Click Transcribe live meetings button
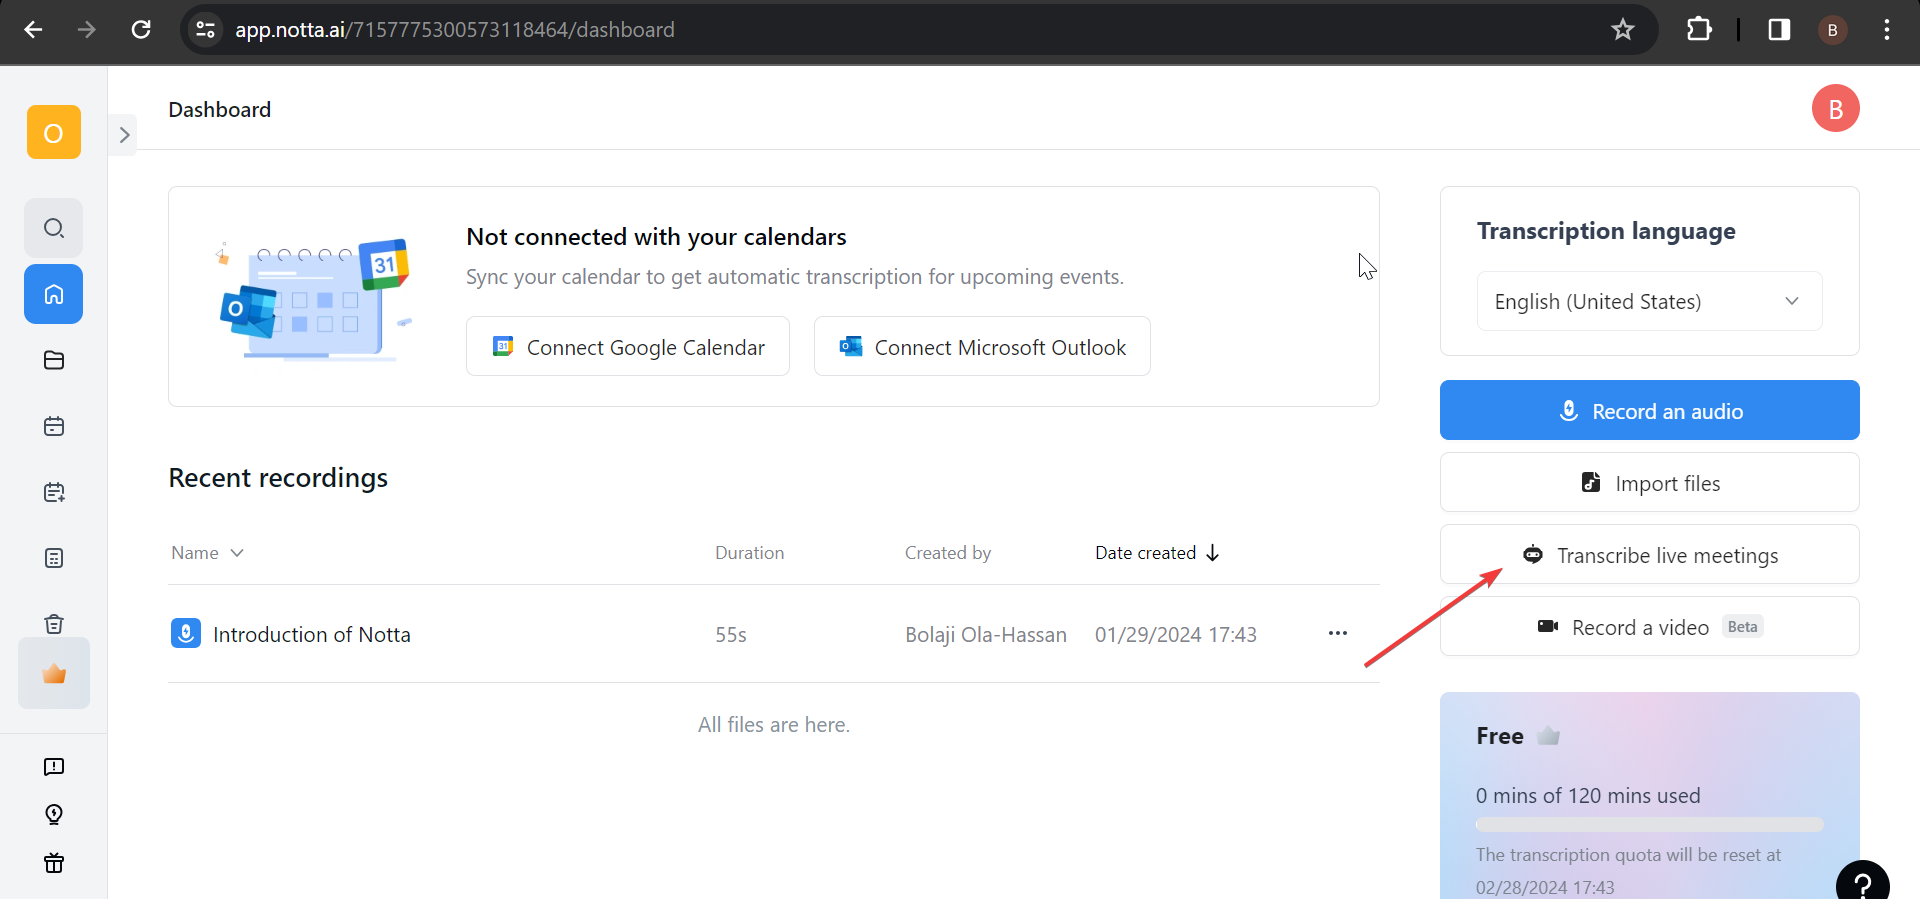The image size is (1920, 899). 1649,554
